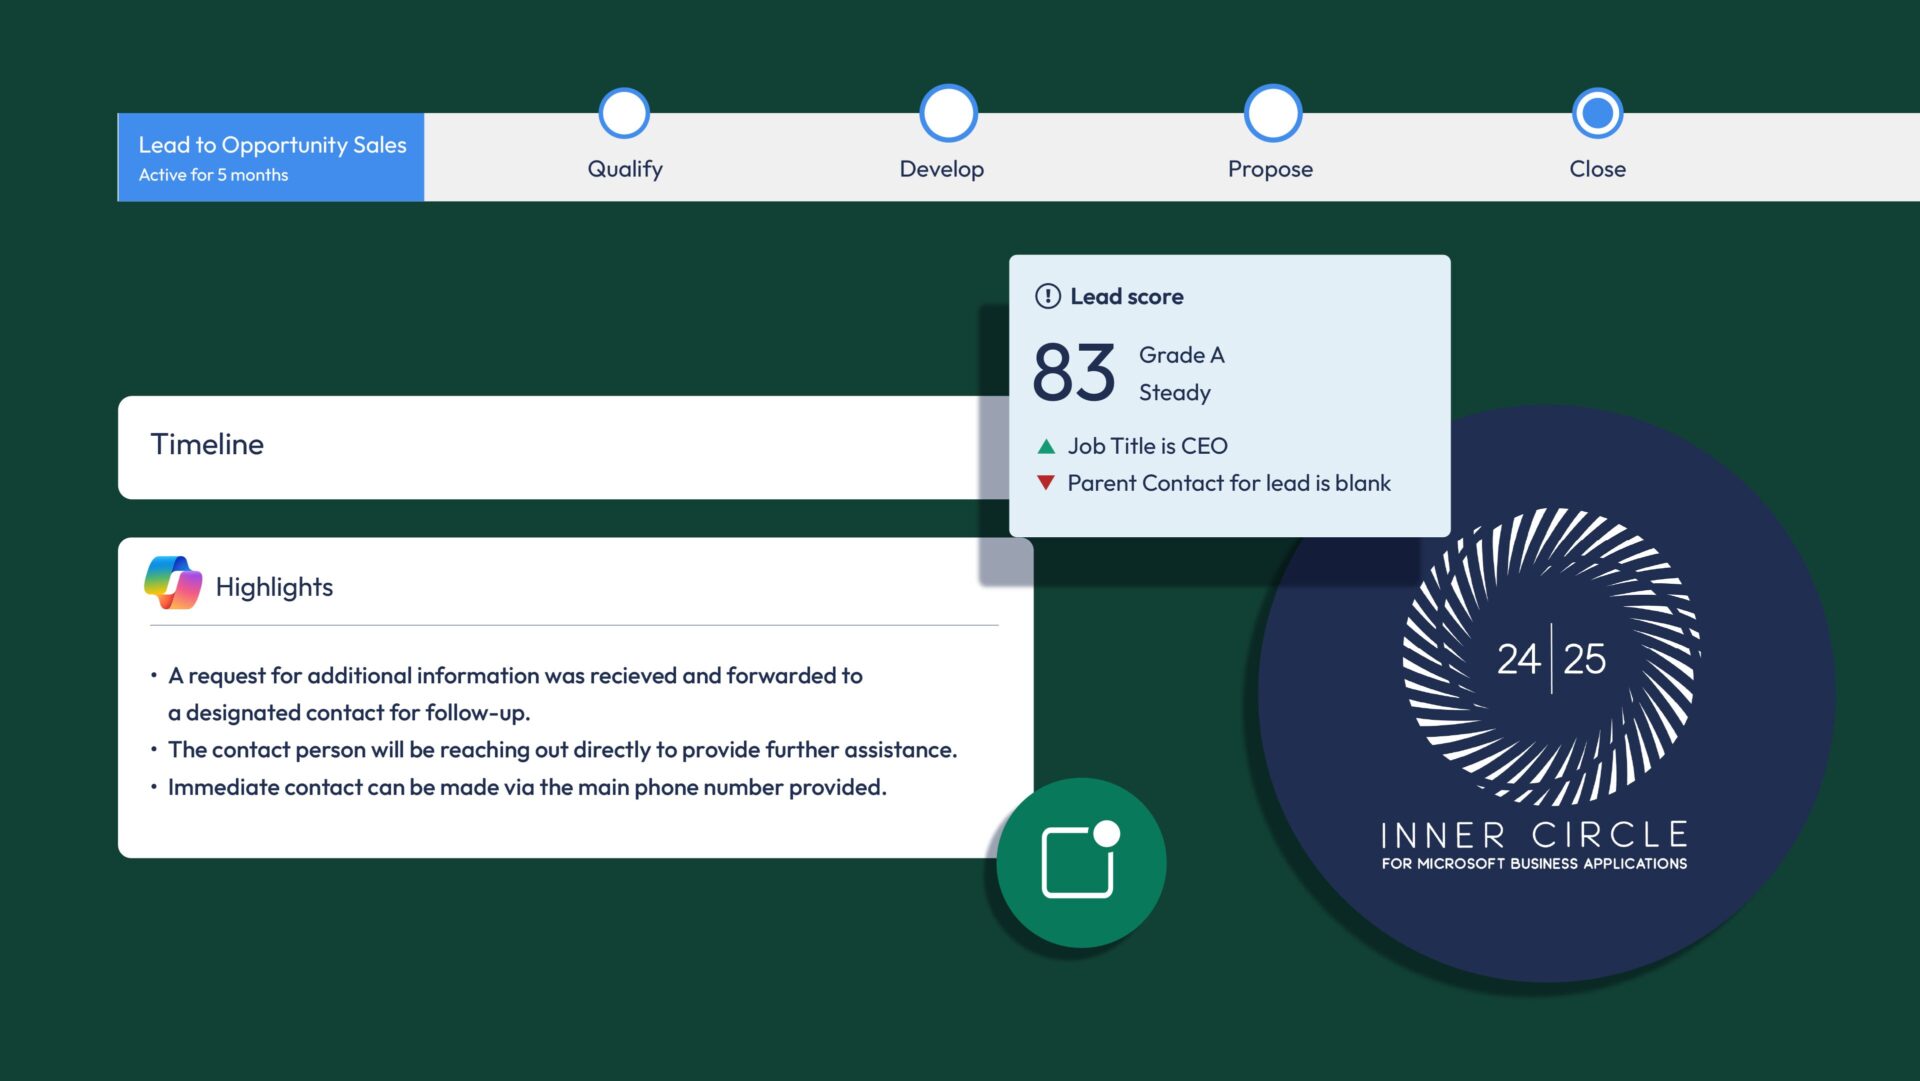Viewport: 1920px width, 1081px height.
Task: Click the 'contact person will be reaching out' highlight
Action: coord(562,750)
